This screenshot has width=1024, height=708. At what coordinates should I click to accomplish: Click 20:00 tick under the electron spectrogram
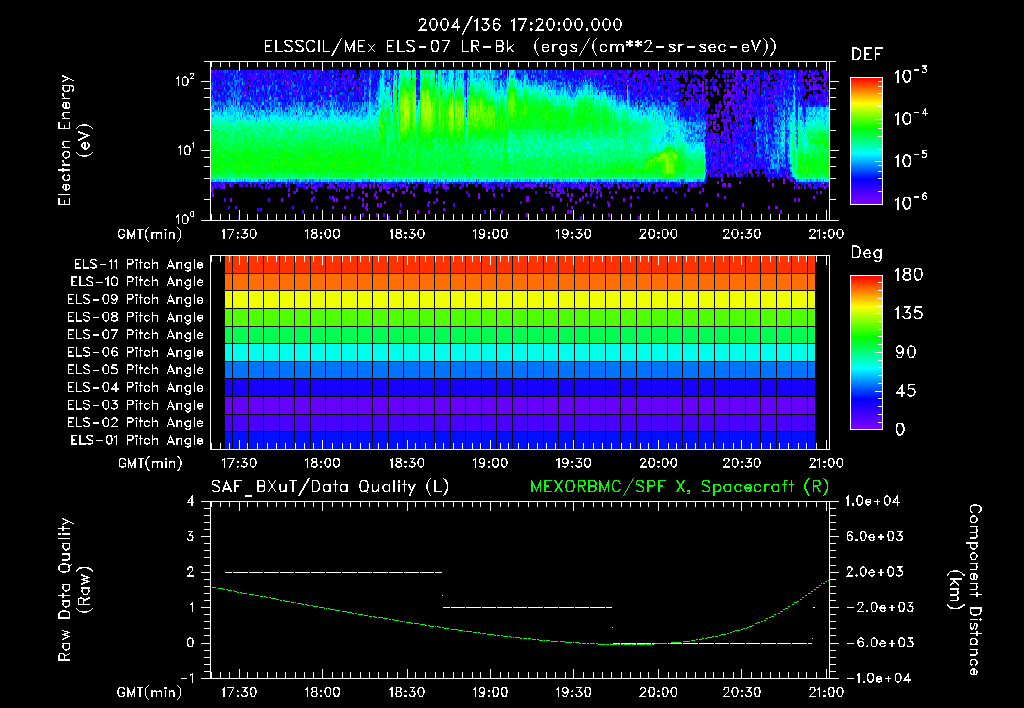[x=658, y=234]
